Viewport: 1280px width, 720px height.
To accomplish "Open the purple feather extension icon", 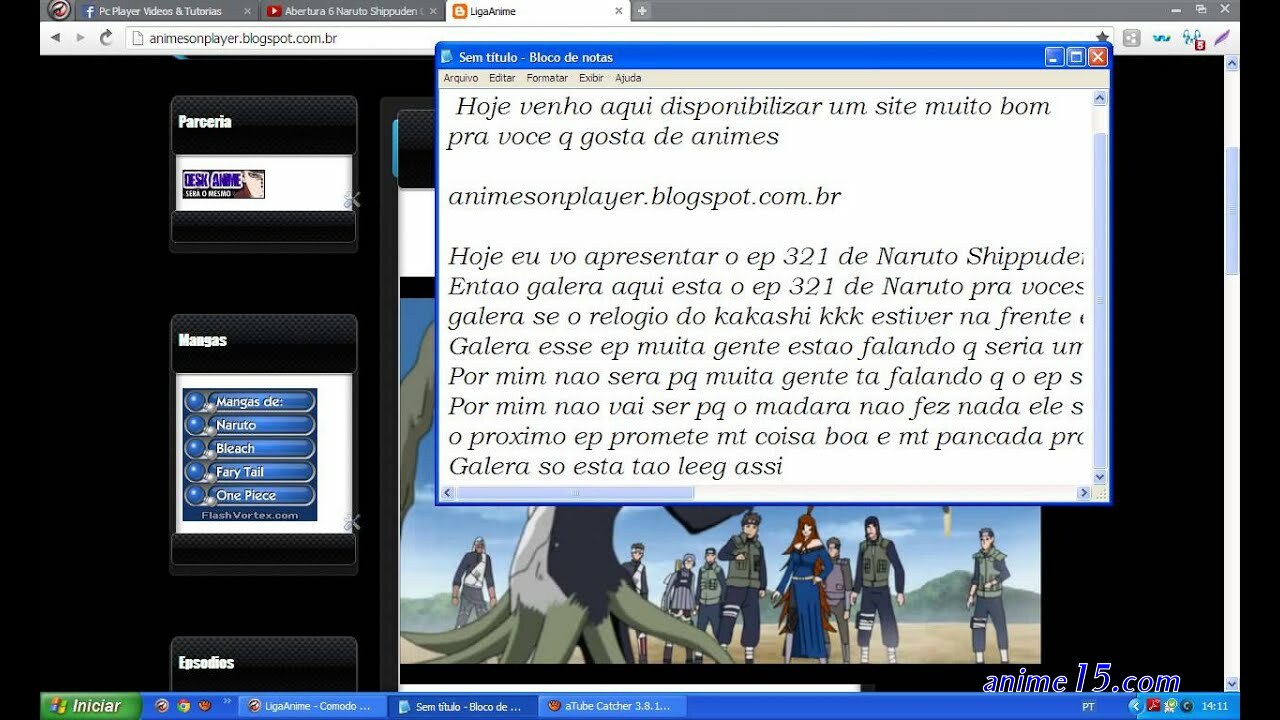I will point(1222,38).
